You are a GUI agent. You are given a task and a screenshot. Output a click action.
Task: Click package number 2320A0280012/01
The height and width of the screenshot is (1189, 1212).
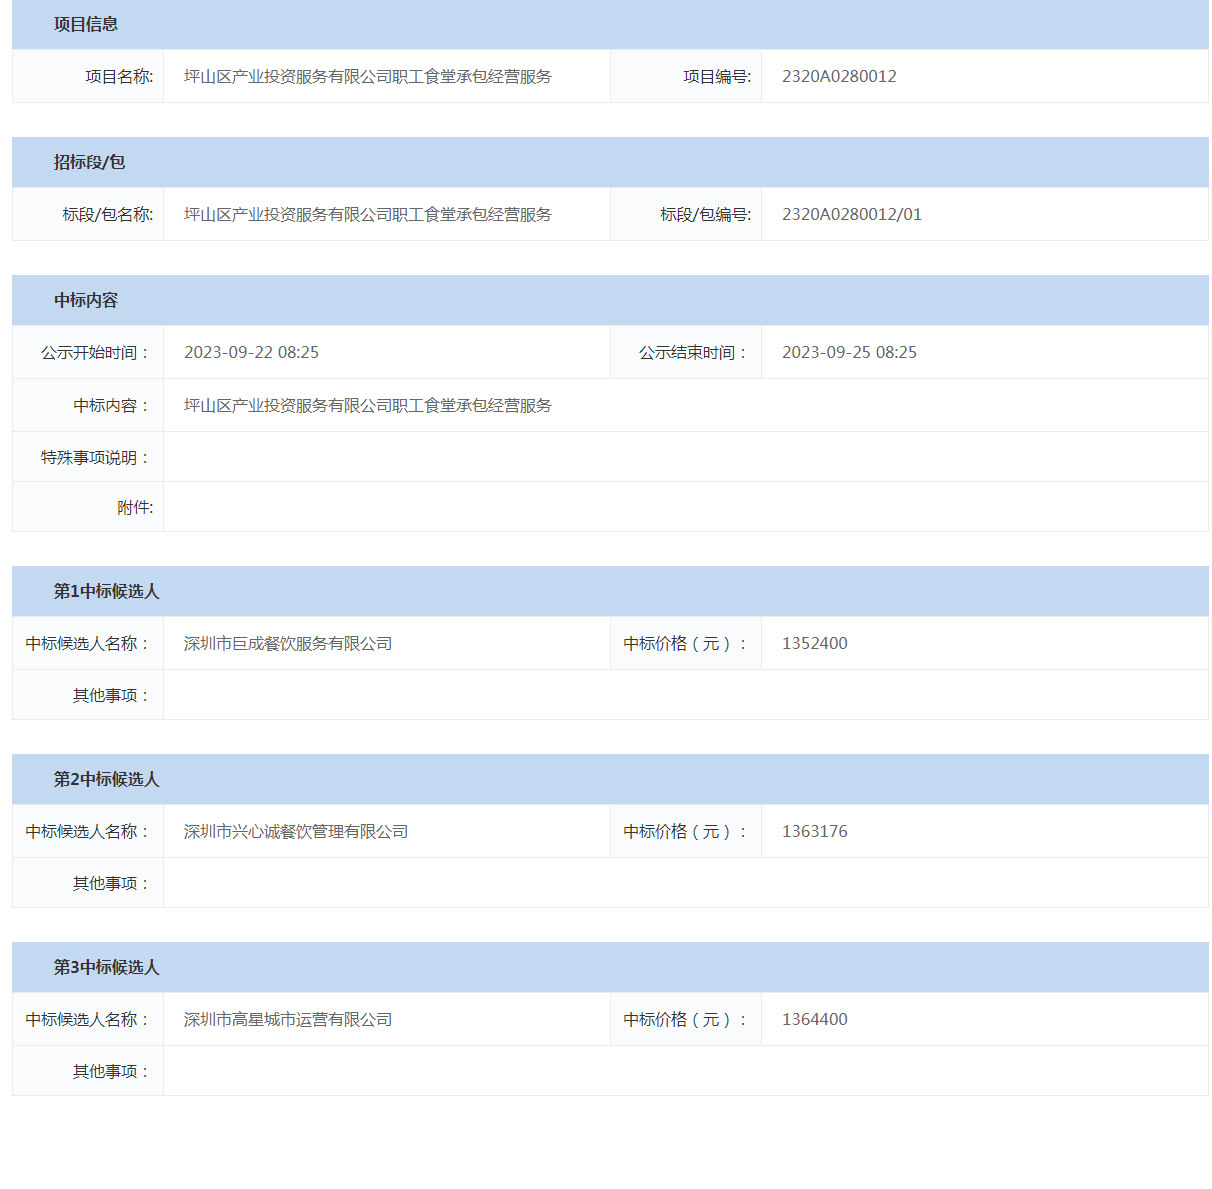(x=852, y=214)
